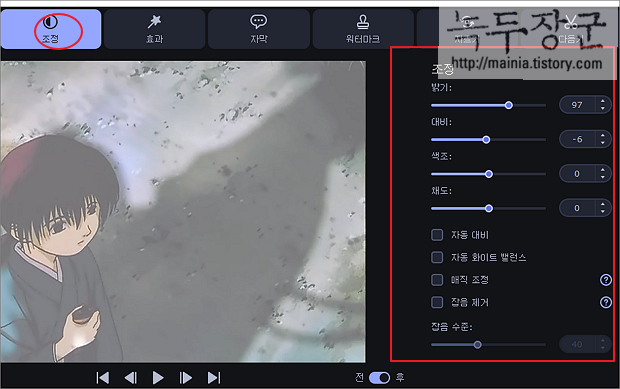The width and height of the screenshot is (620, 389).
Task: Jump to the end of the video
Action: [214, 378]
